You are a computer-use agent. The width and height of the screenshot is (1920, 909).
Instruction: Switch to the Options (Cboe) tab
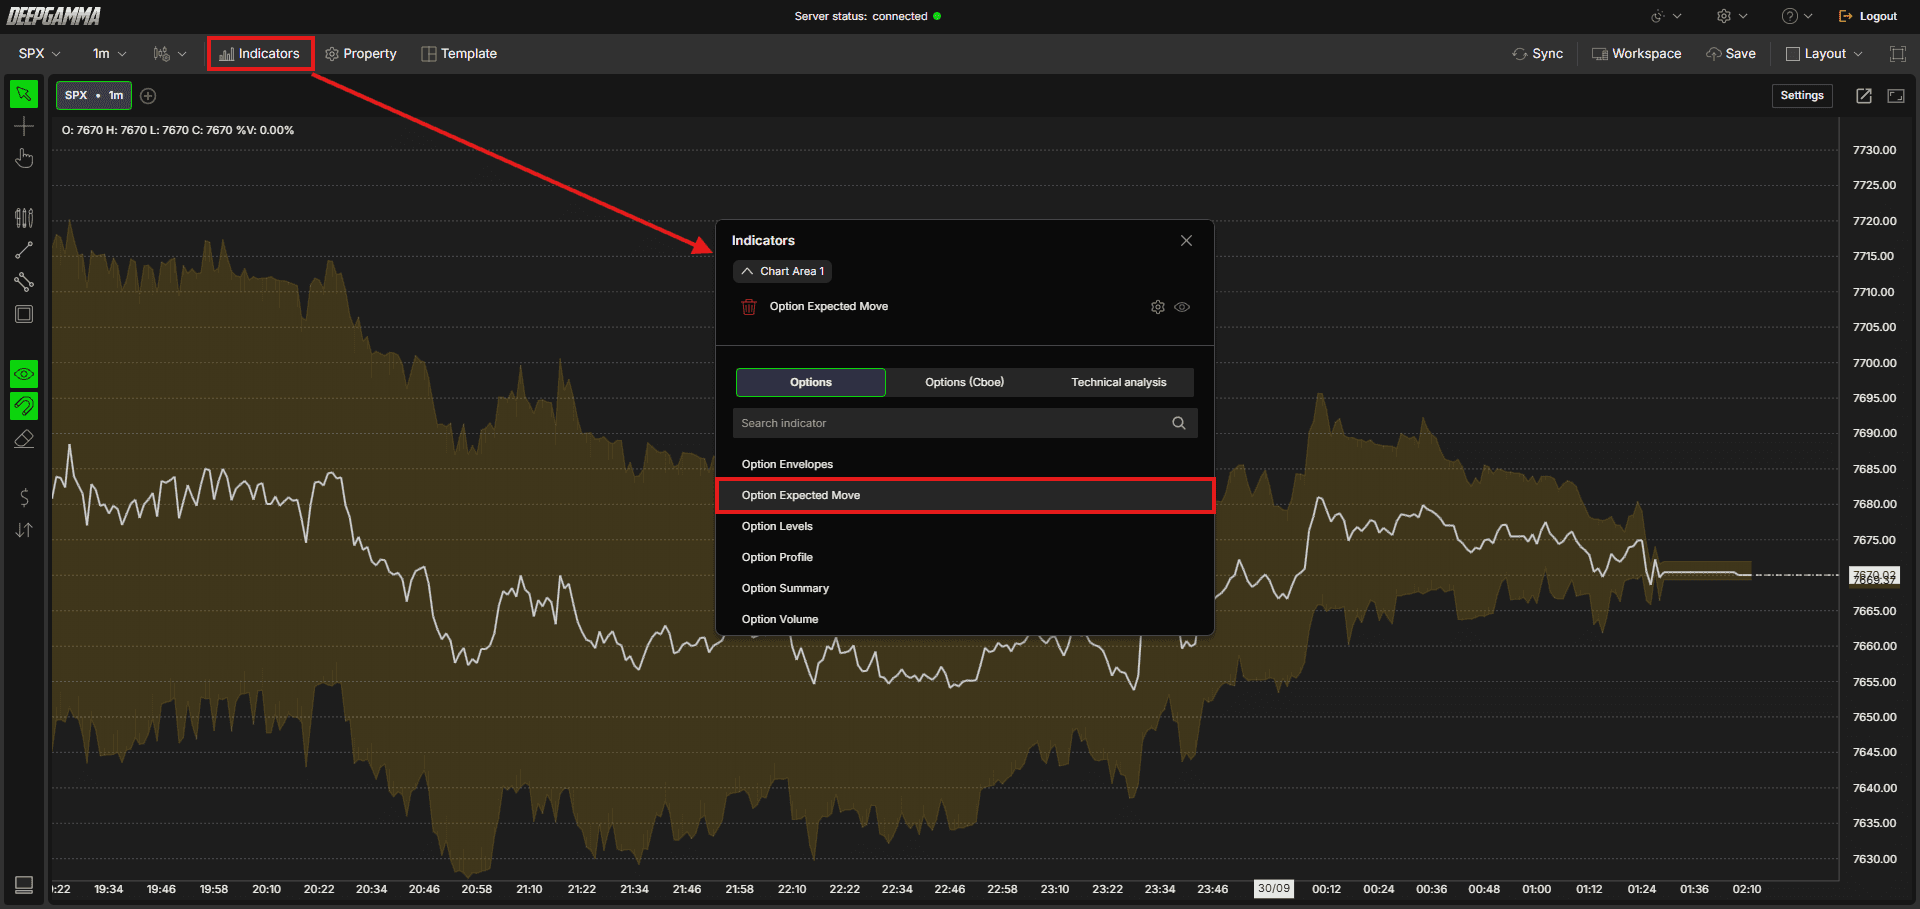[x=964, y=382]
